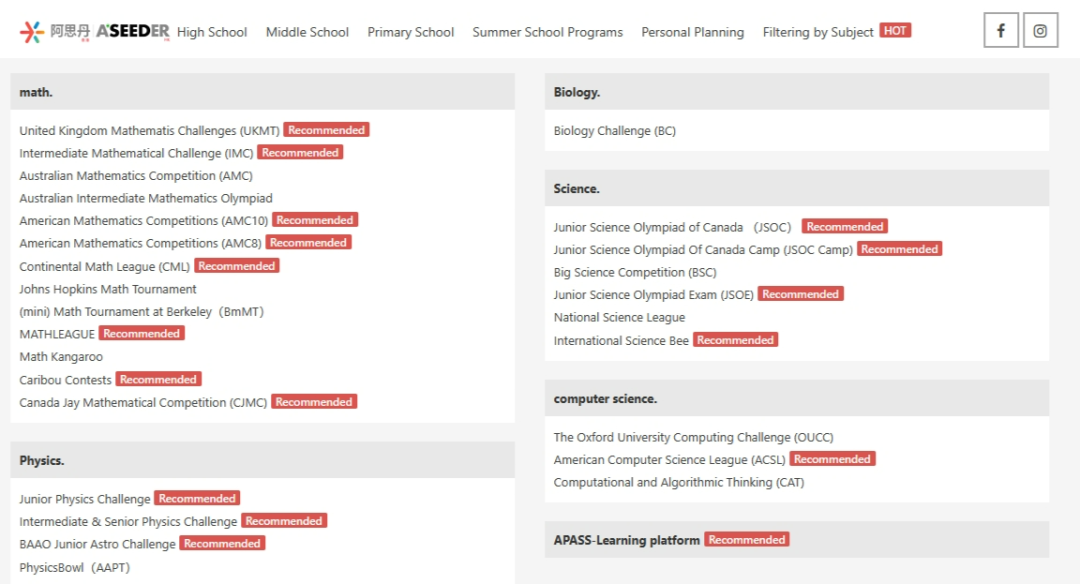Open United Kingdom Mathematis Challenges (UKMT) link
Screen dimensions: 1080x584
pos(149,131)
